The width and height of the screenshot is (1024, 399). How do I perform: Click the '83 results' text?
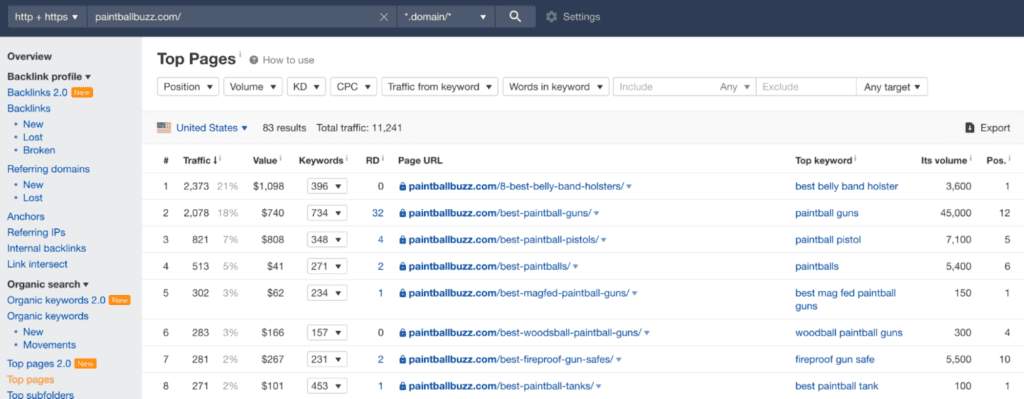click(284, 128)
